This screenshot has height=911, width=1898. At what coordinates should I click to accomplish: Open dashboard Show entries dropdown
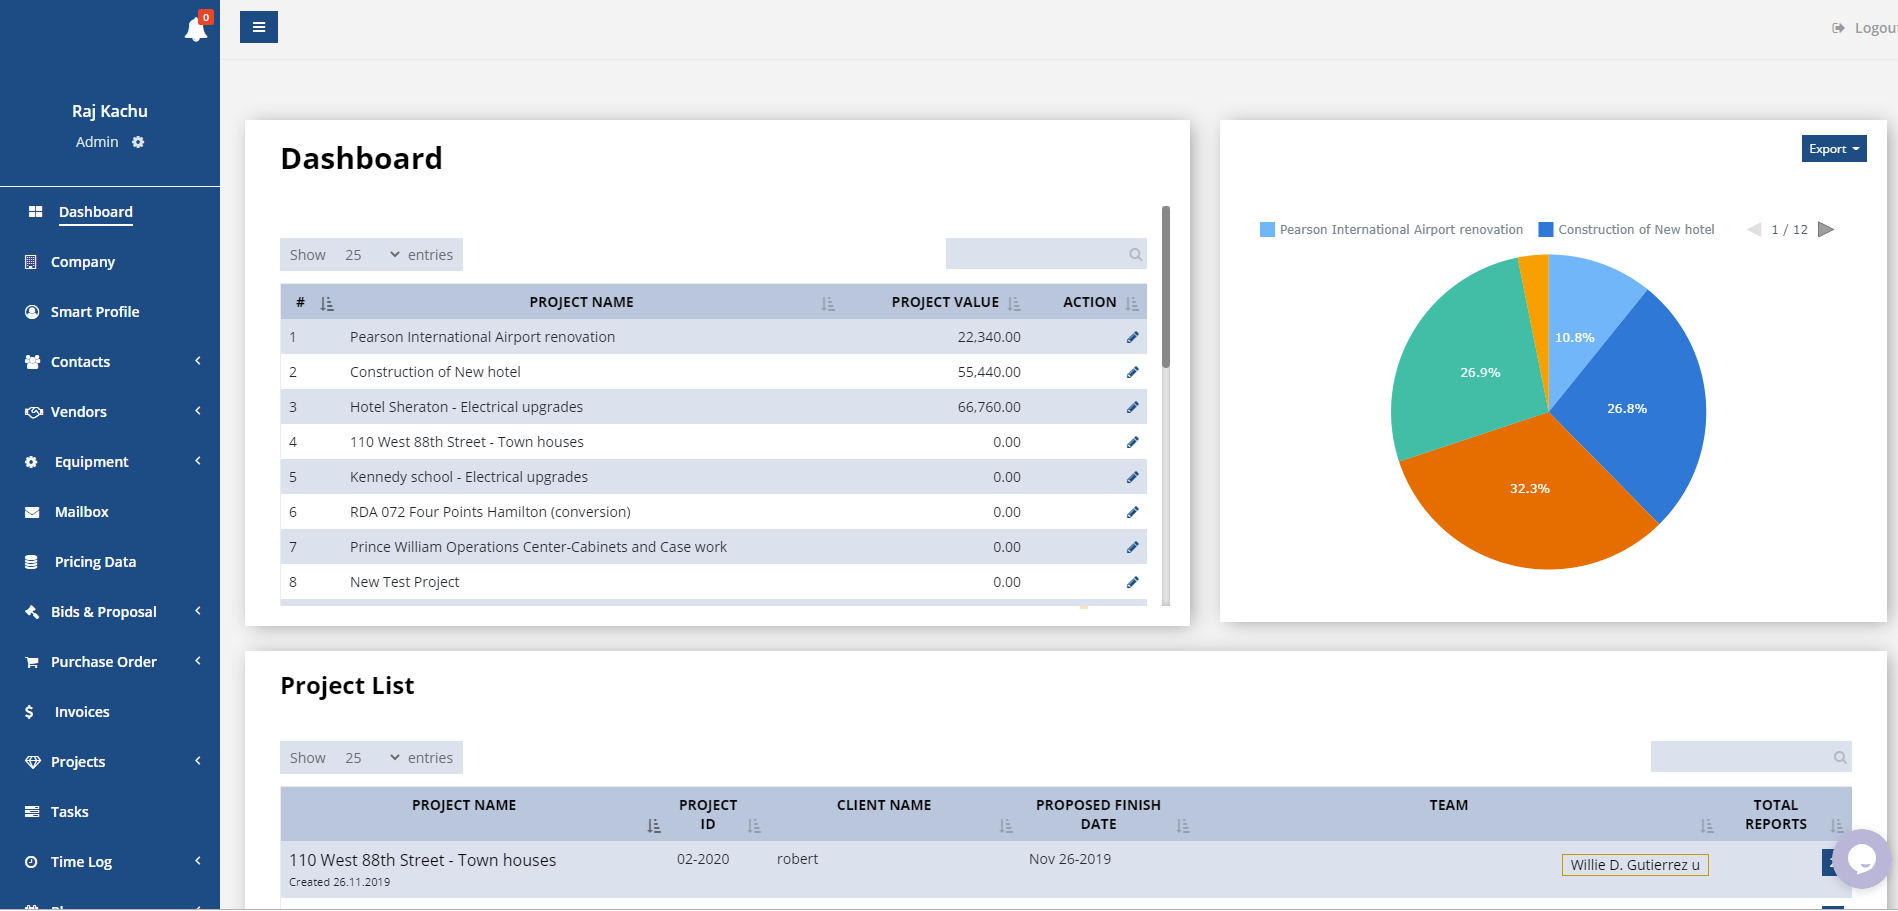pos(372,255)
